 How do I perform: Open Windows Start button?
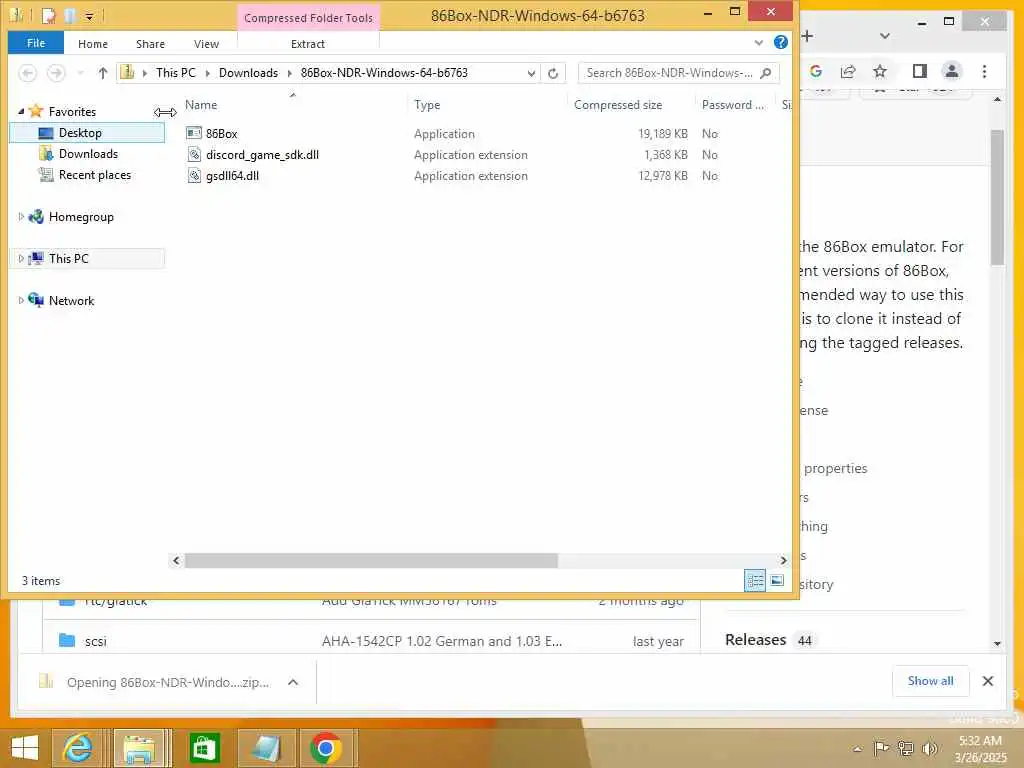click(x=25, y=748)
